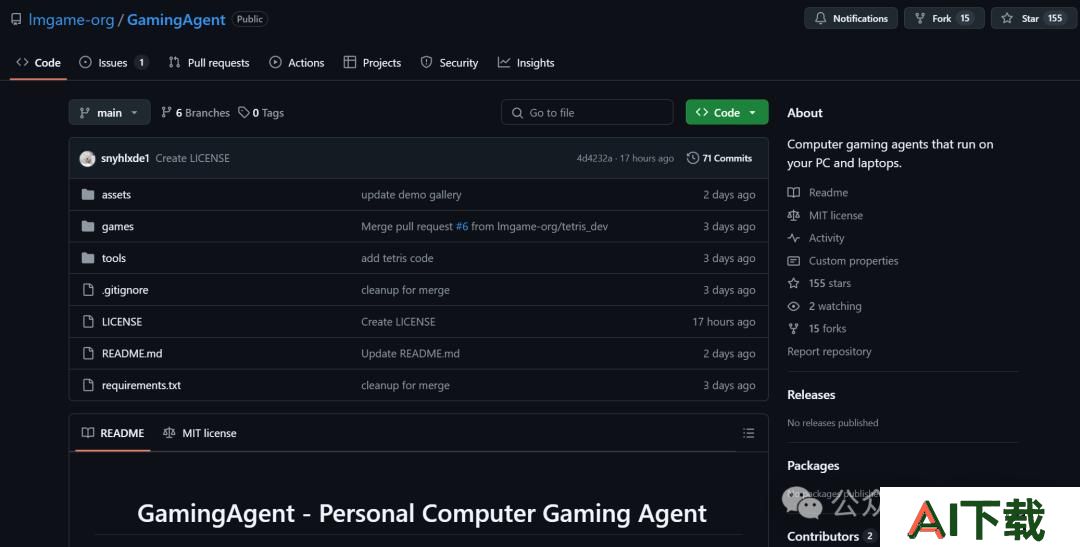View the 71 Commits history
1080x547 pixels.
[x=719, y=158]
